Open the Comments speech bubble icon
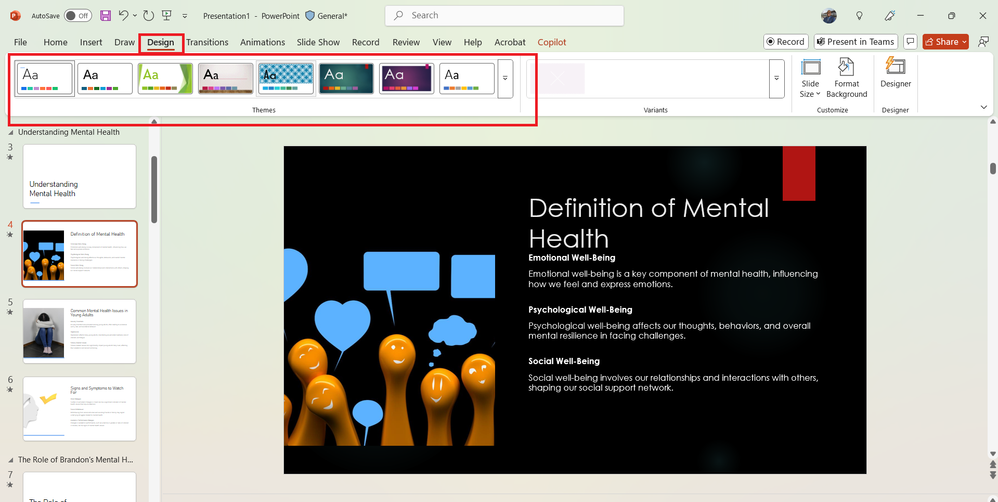Image resolution: width=998 pixels, height=502 pixels. pyautogui.click(x=910, y=41)
